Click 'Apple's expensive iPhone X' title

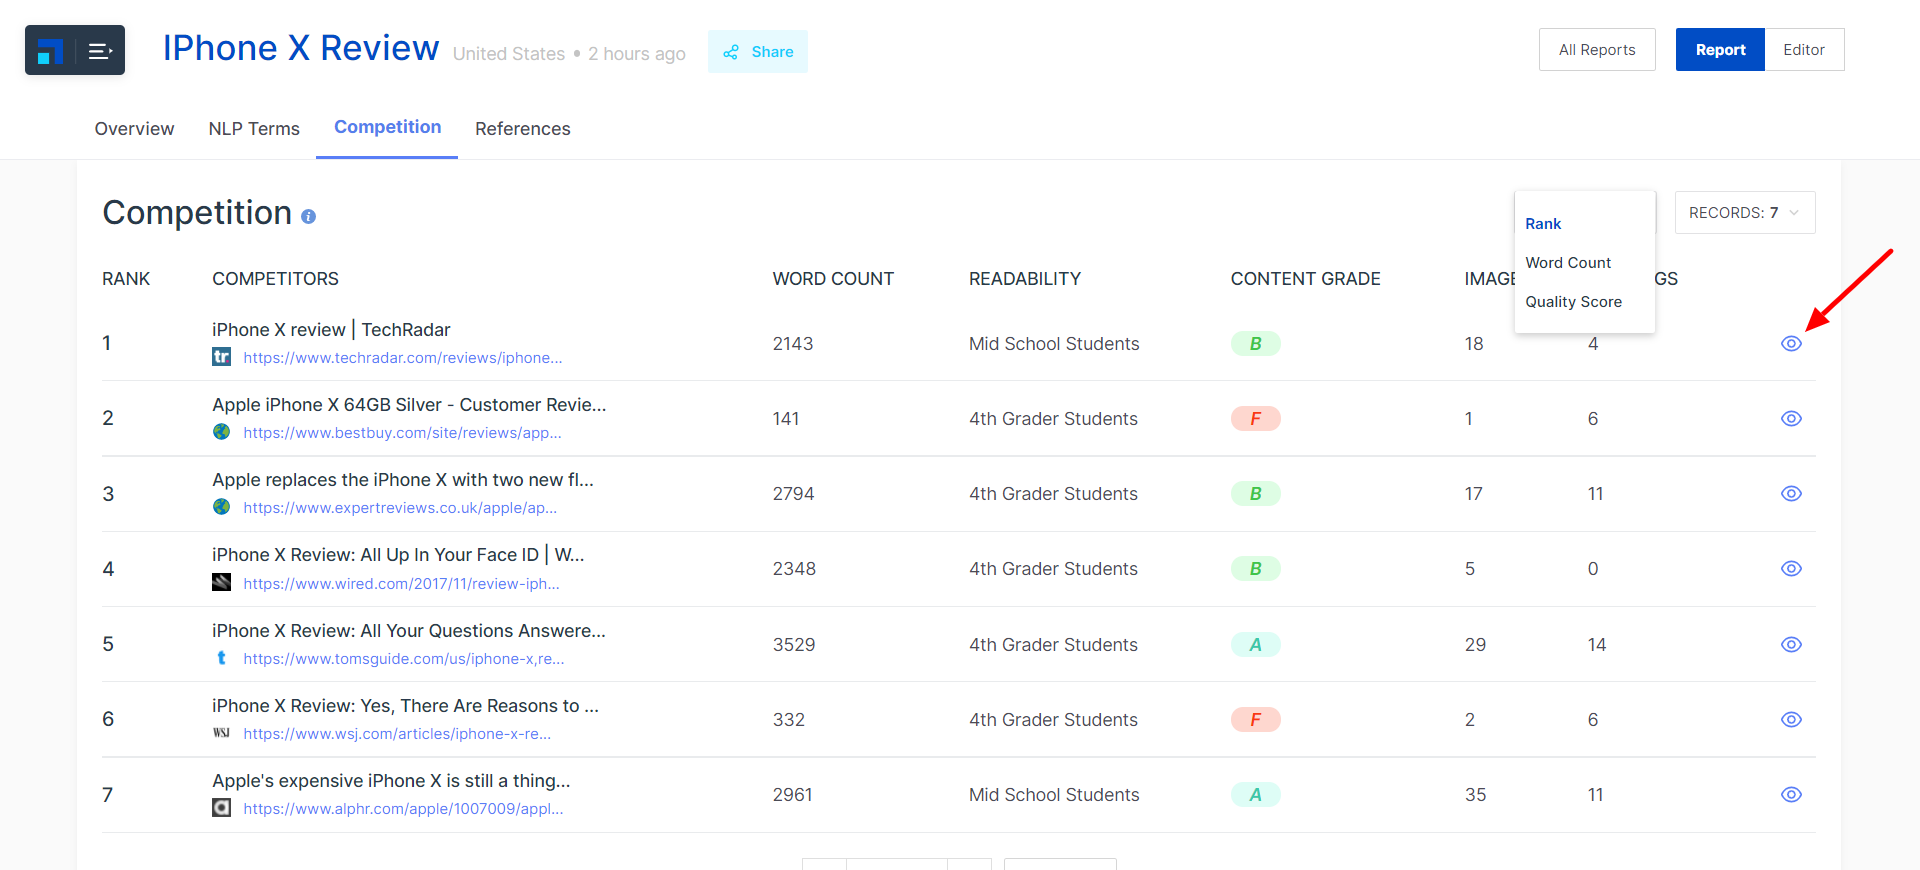(x=391, y=781)
